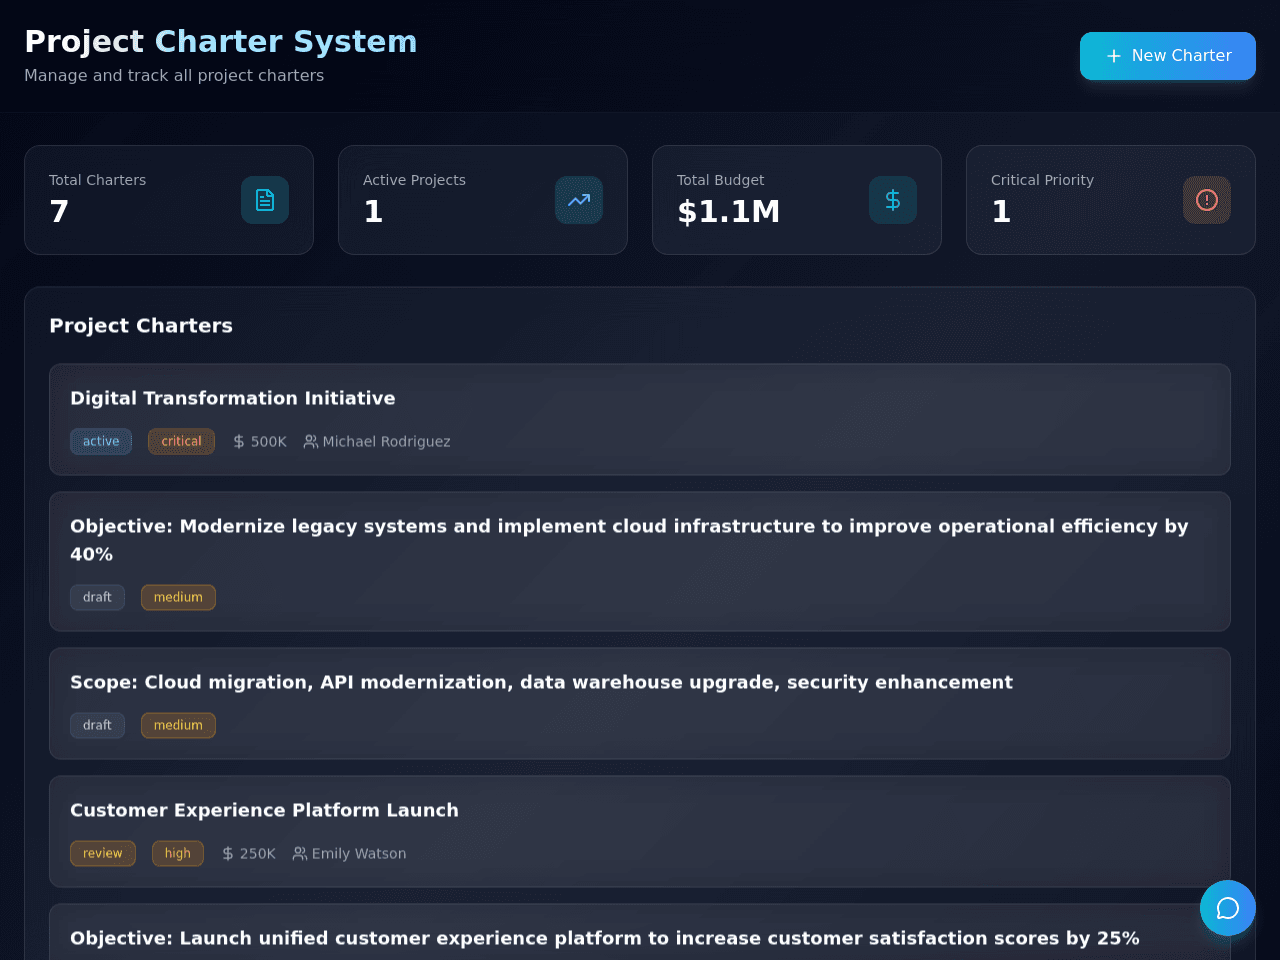Click the high priority badge
The image size is (1280, 960).
point(178,854)
